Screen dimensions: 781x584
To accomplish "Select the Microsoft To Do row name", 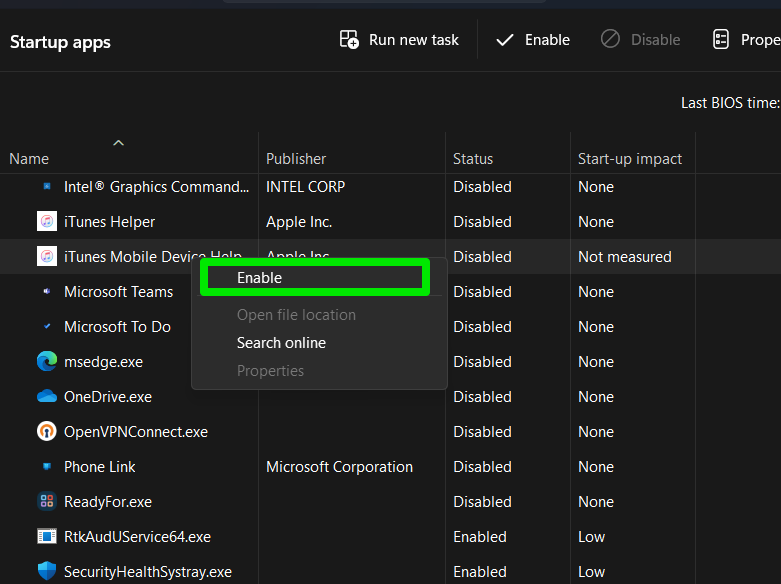I will (x=117, y=326).
